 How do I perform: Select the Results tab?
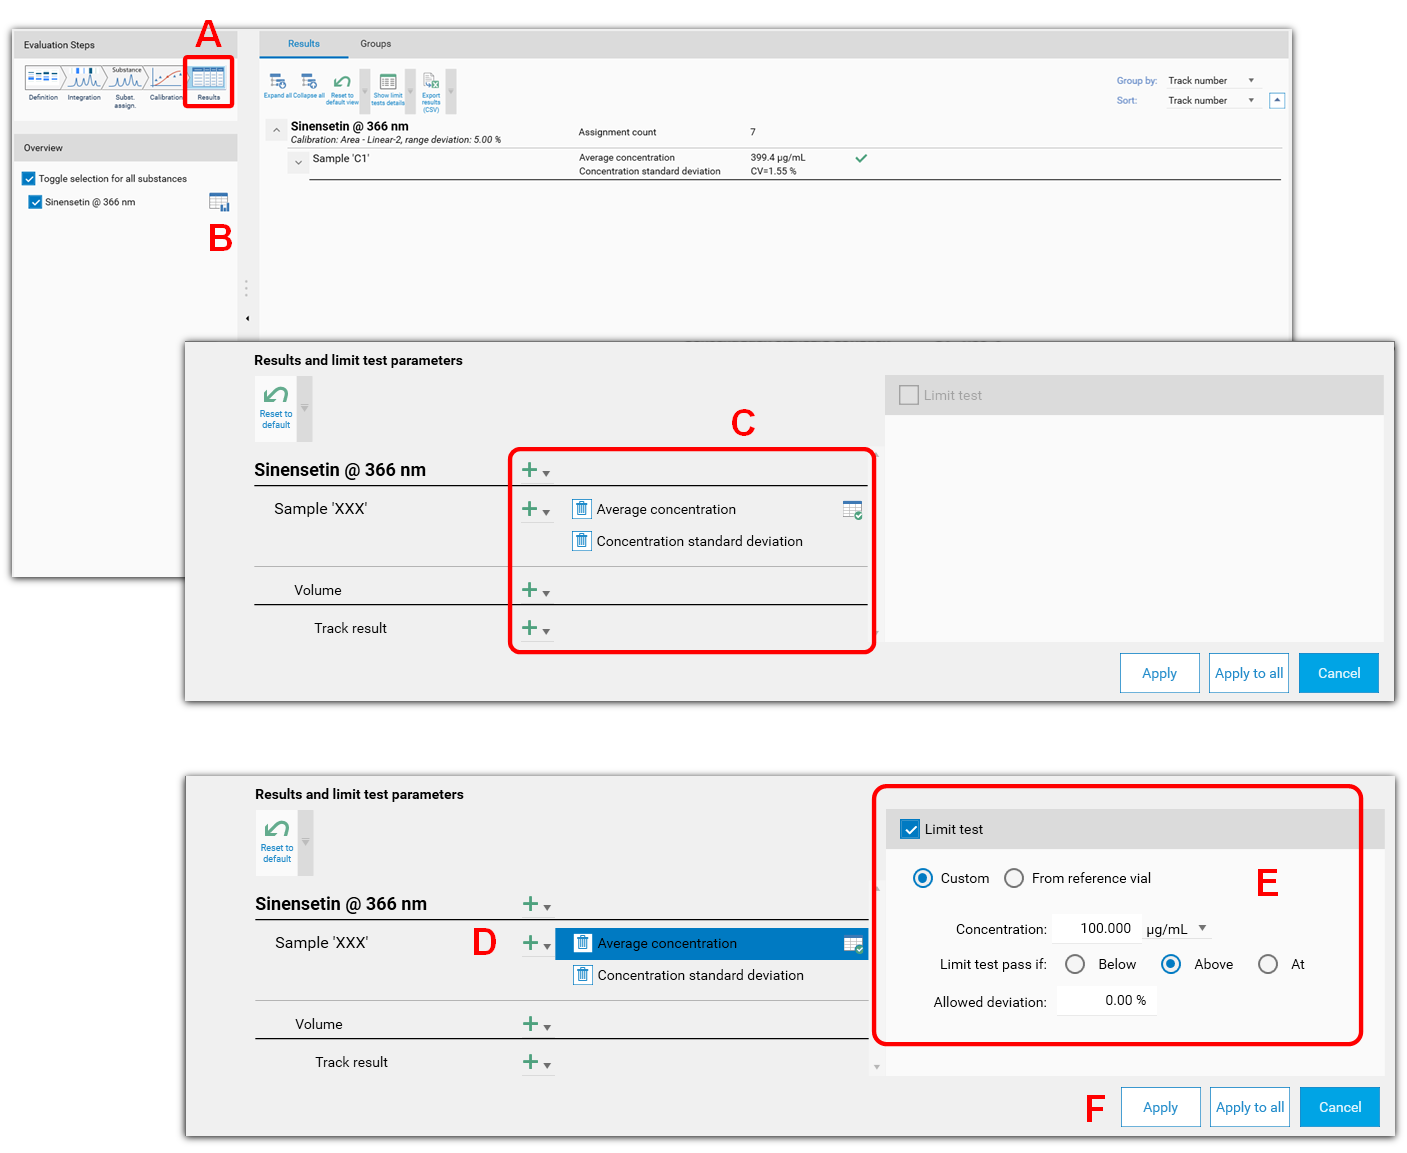pos(304,44)
